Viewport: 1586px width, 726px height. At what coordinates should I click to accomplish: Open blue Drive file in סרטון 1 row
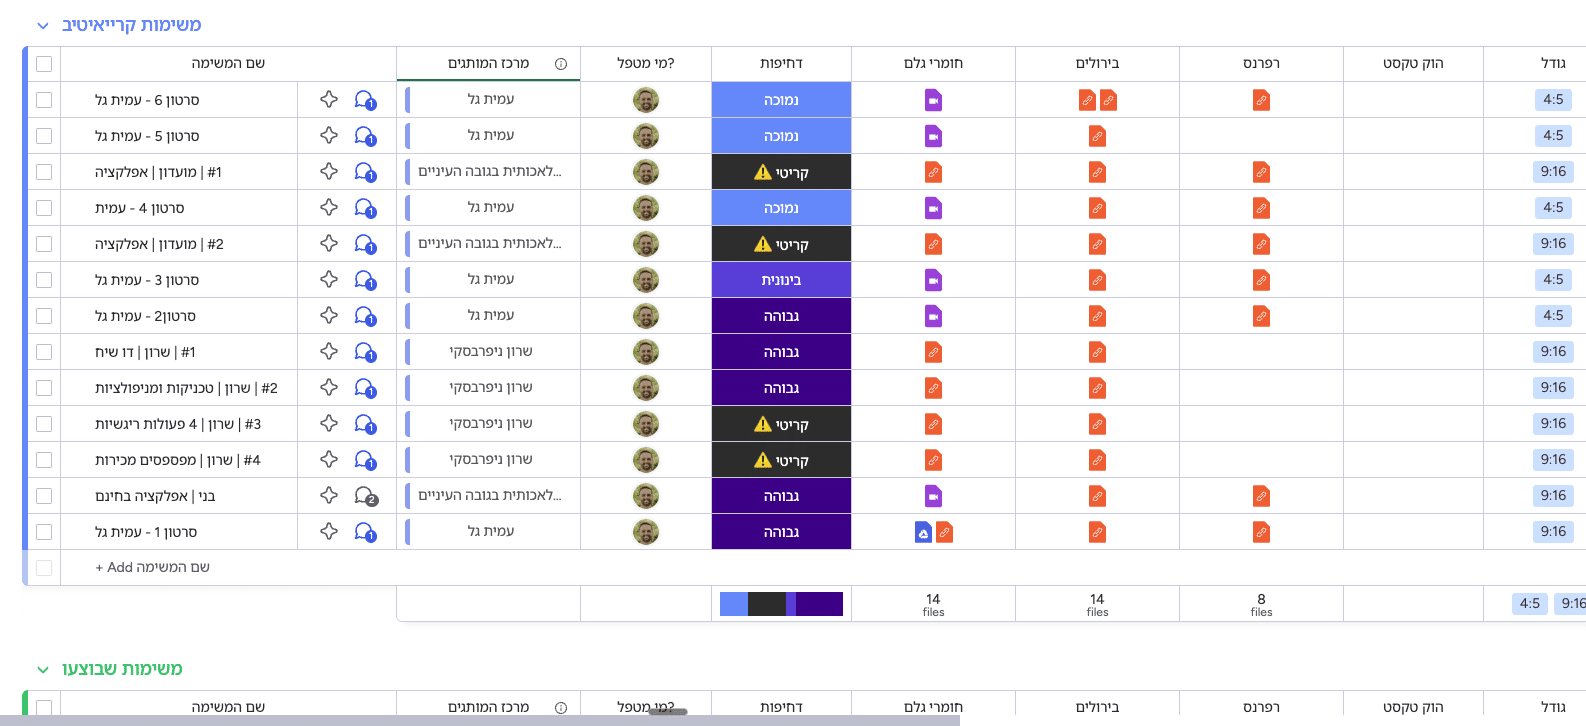pyautogui.click(x=923, y=532)
